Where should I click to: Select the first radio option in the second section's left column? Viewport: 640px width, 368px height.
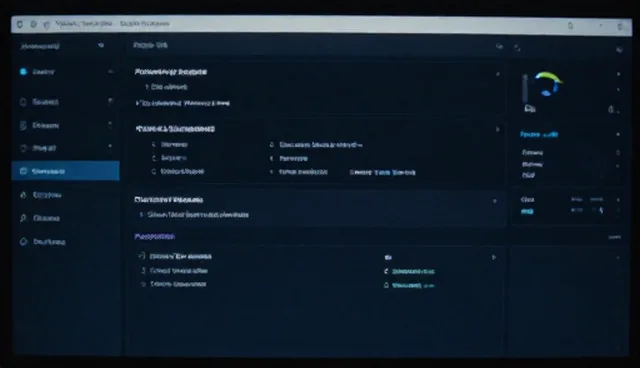click(154, 144)
